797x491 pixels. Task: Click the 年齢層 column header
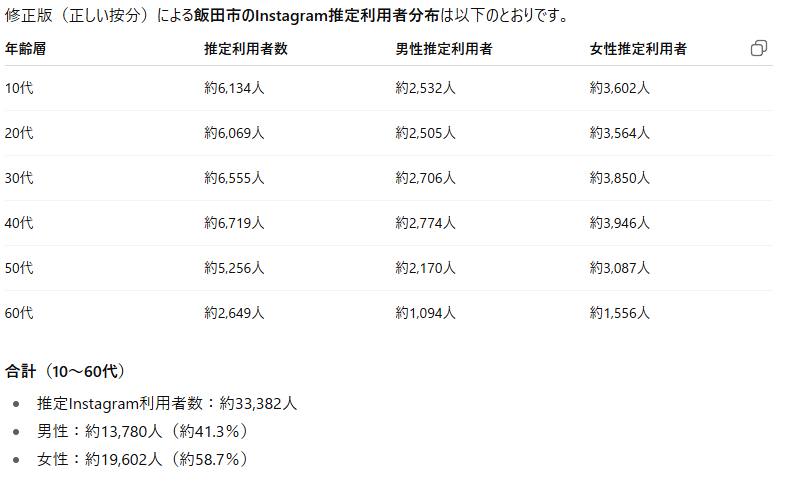[25, 49]
